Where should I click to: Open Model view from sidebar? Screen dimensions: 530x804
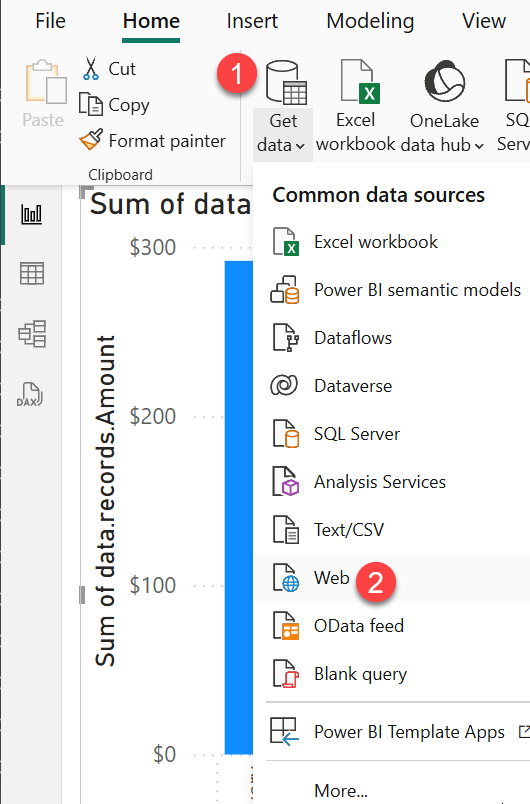click(x=32, y=334)
